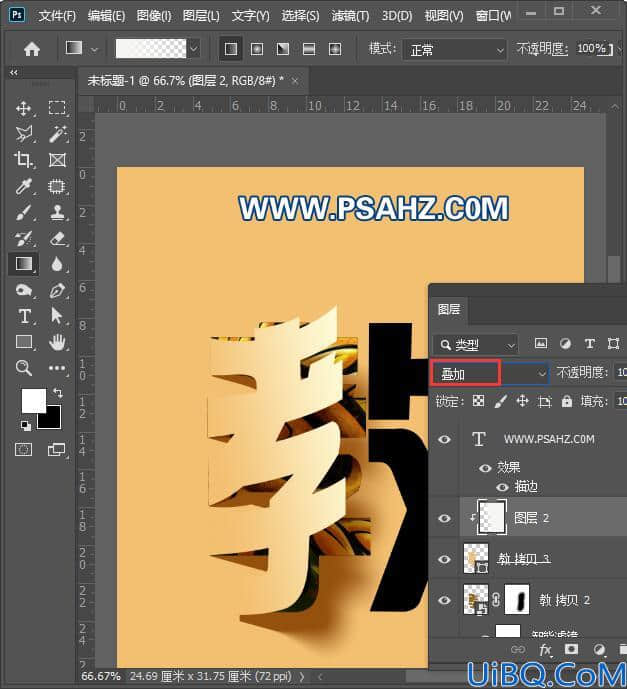Choose Reflected gradient style
Image resolution: width=627 pixels, height=689 pixels.
(x=309, y=49)
